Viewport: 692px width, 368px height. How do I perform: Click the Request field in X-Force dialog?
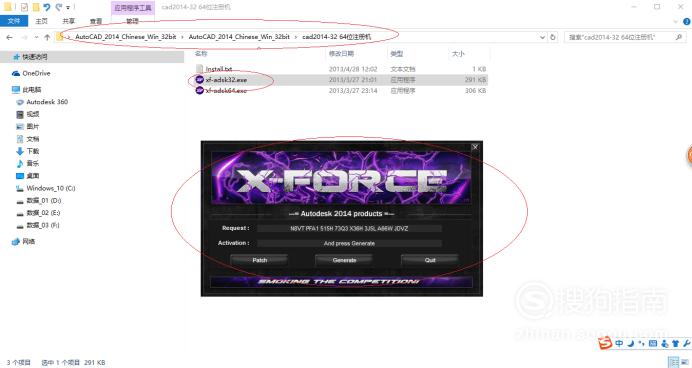(x=349, y=229)
